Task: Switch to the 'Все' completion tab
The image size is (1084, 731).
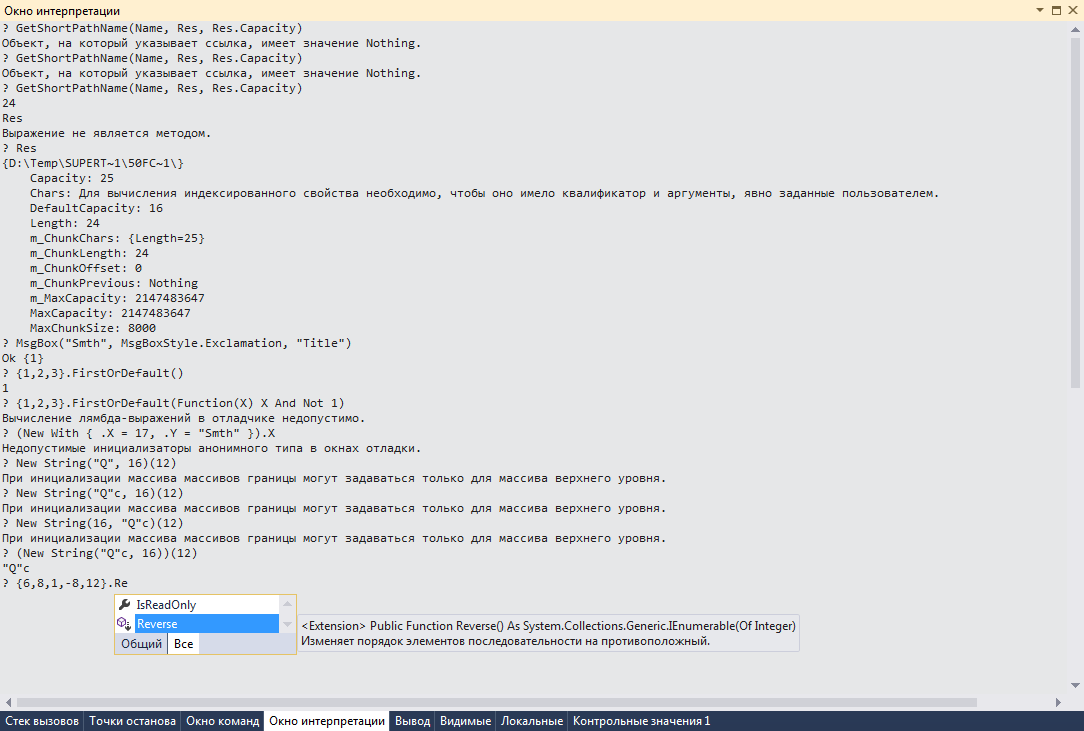Action: point(183,643)
